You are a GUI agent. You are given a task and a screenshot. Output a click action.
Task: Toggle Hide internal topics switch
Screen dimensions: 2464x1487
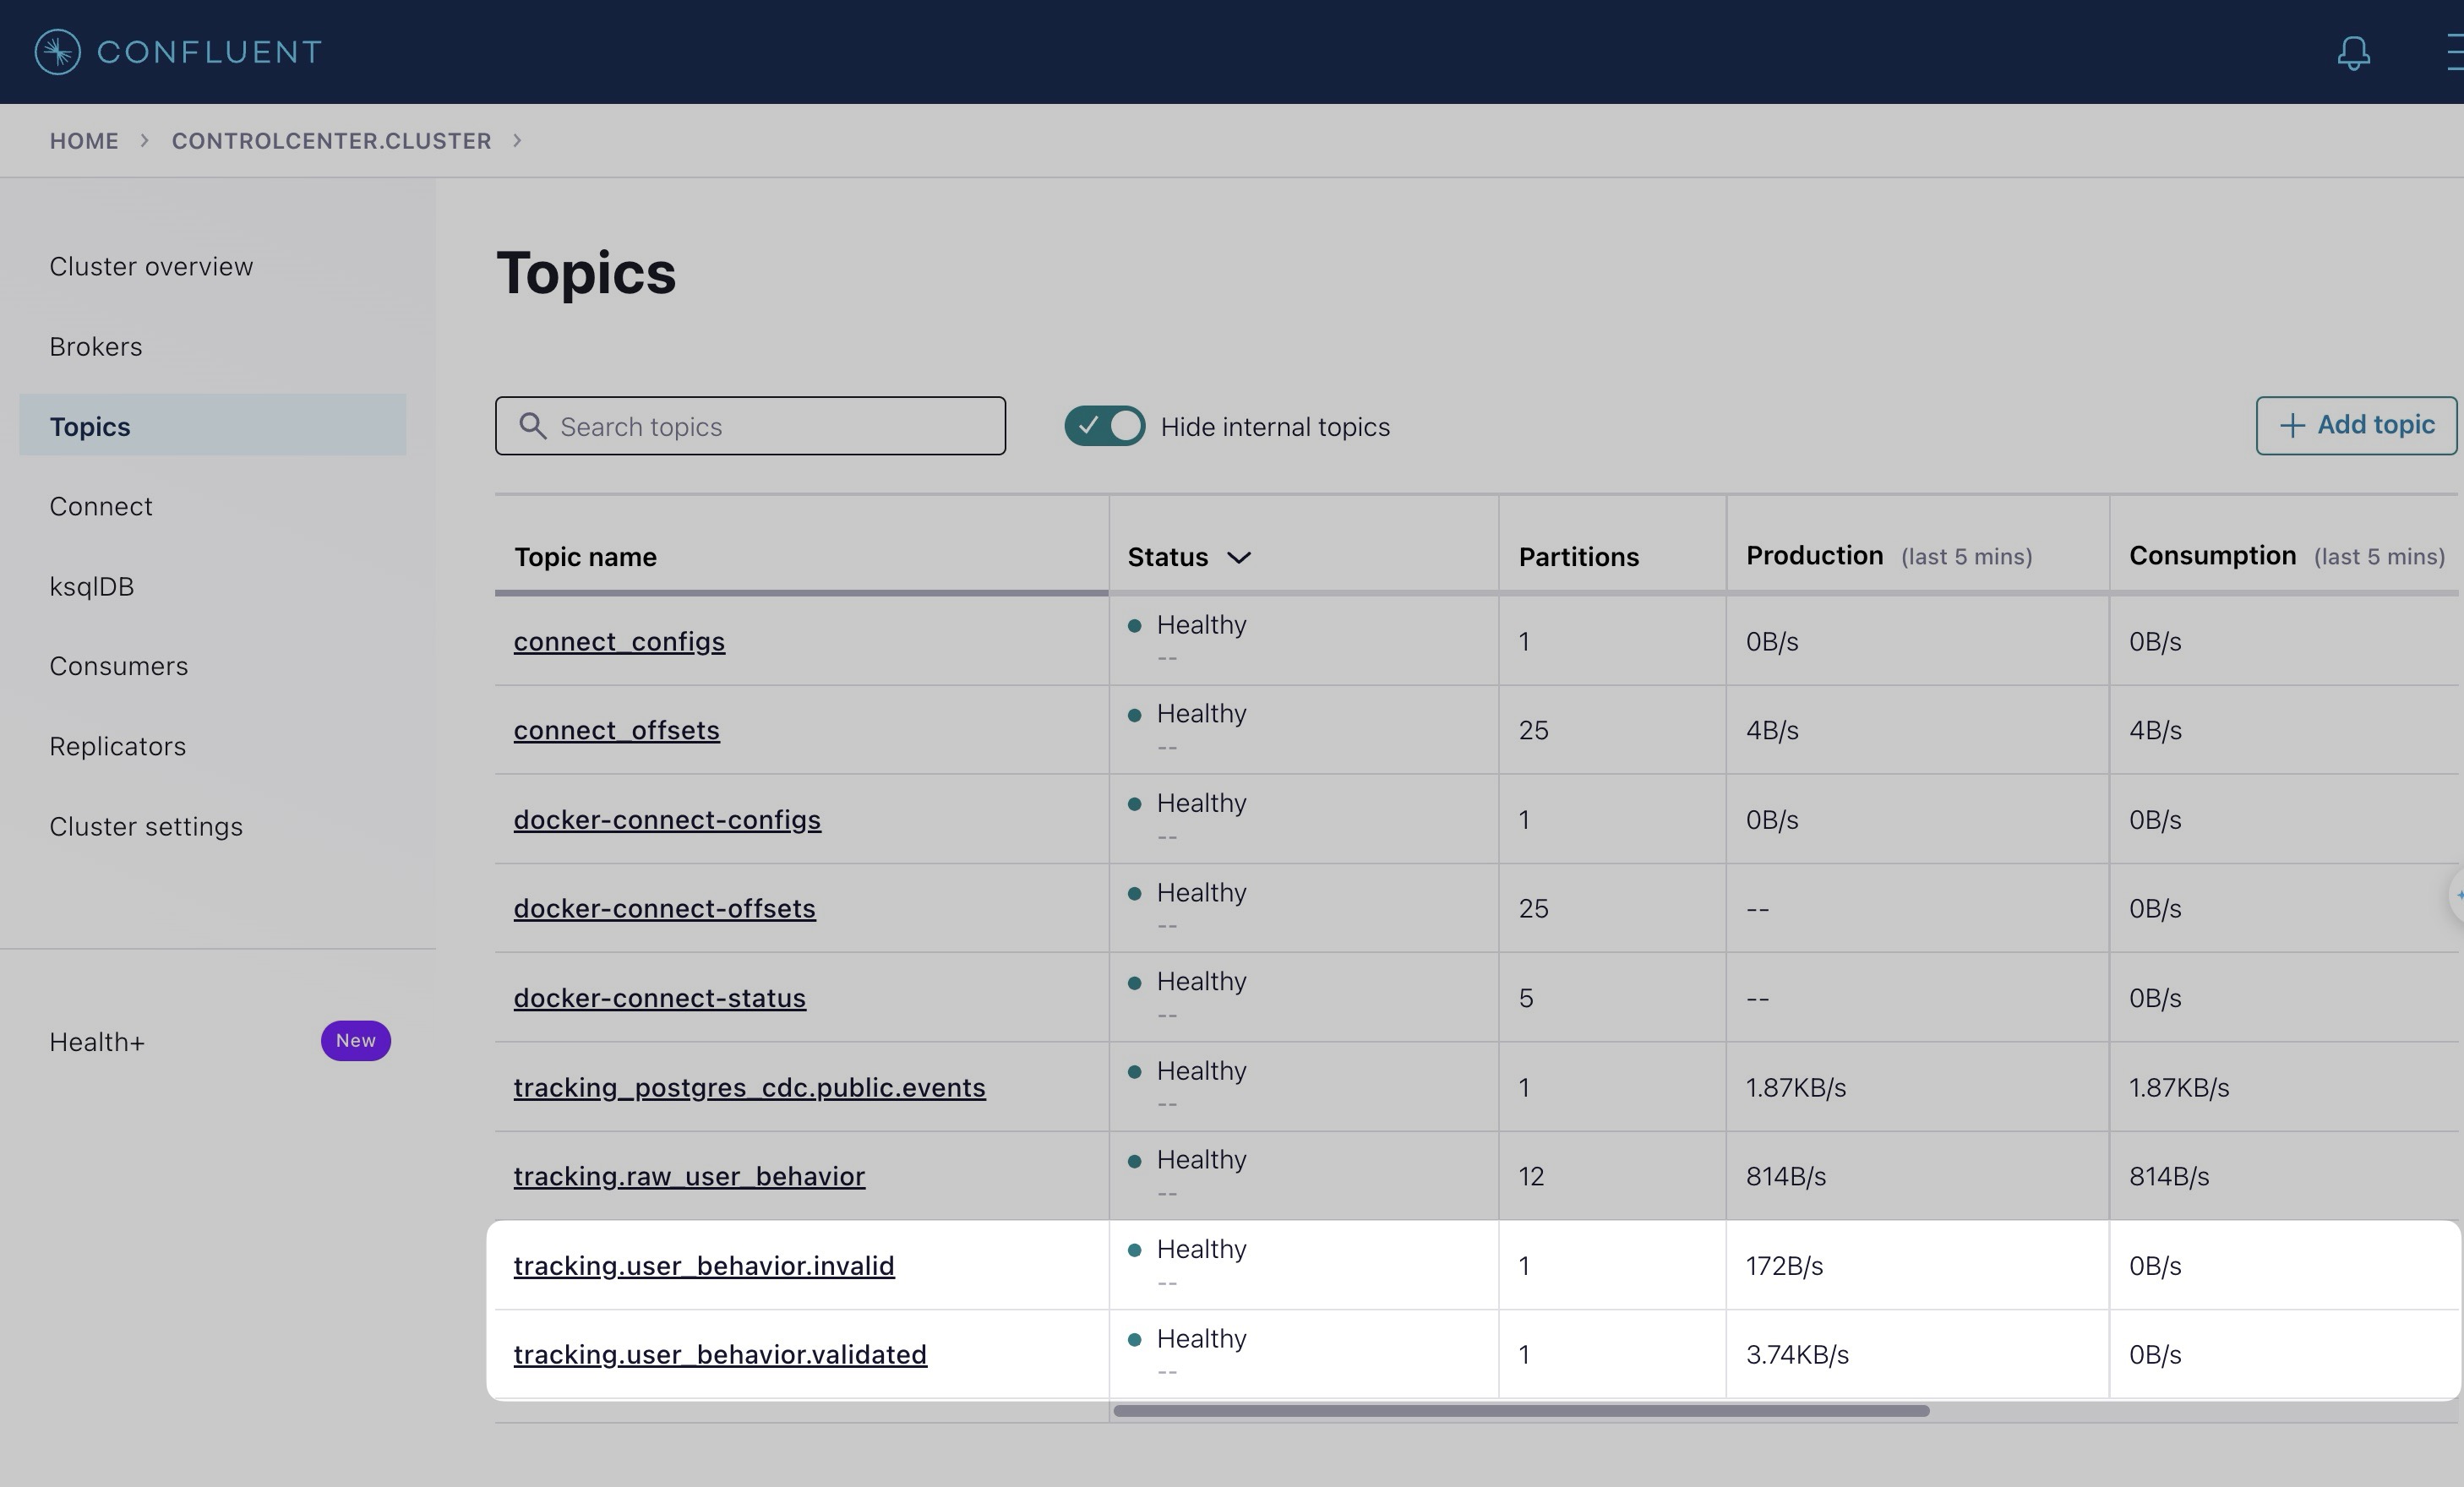pyautogui.click(x=1104, y=426)
